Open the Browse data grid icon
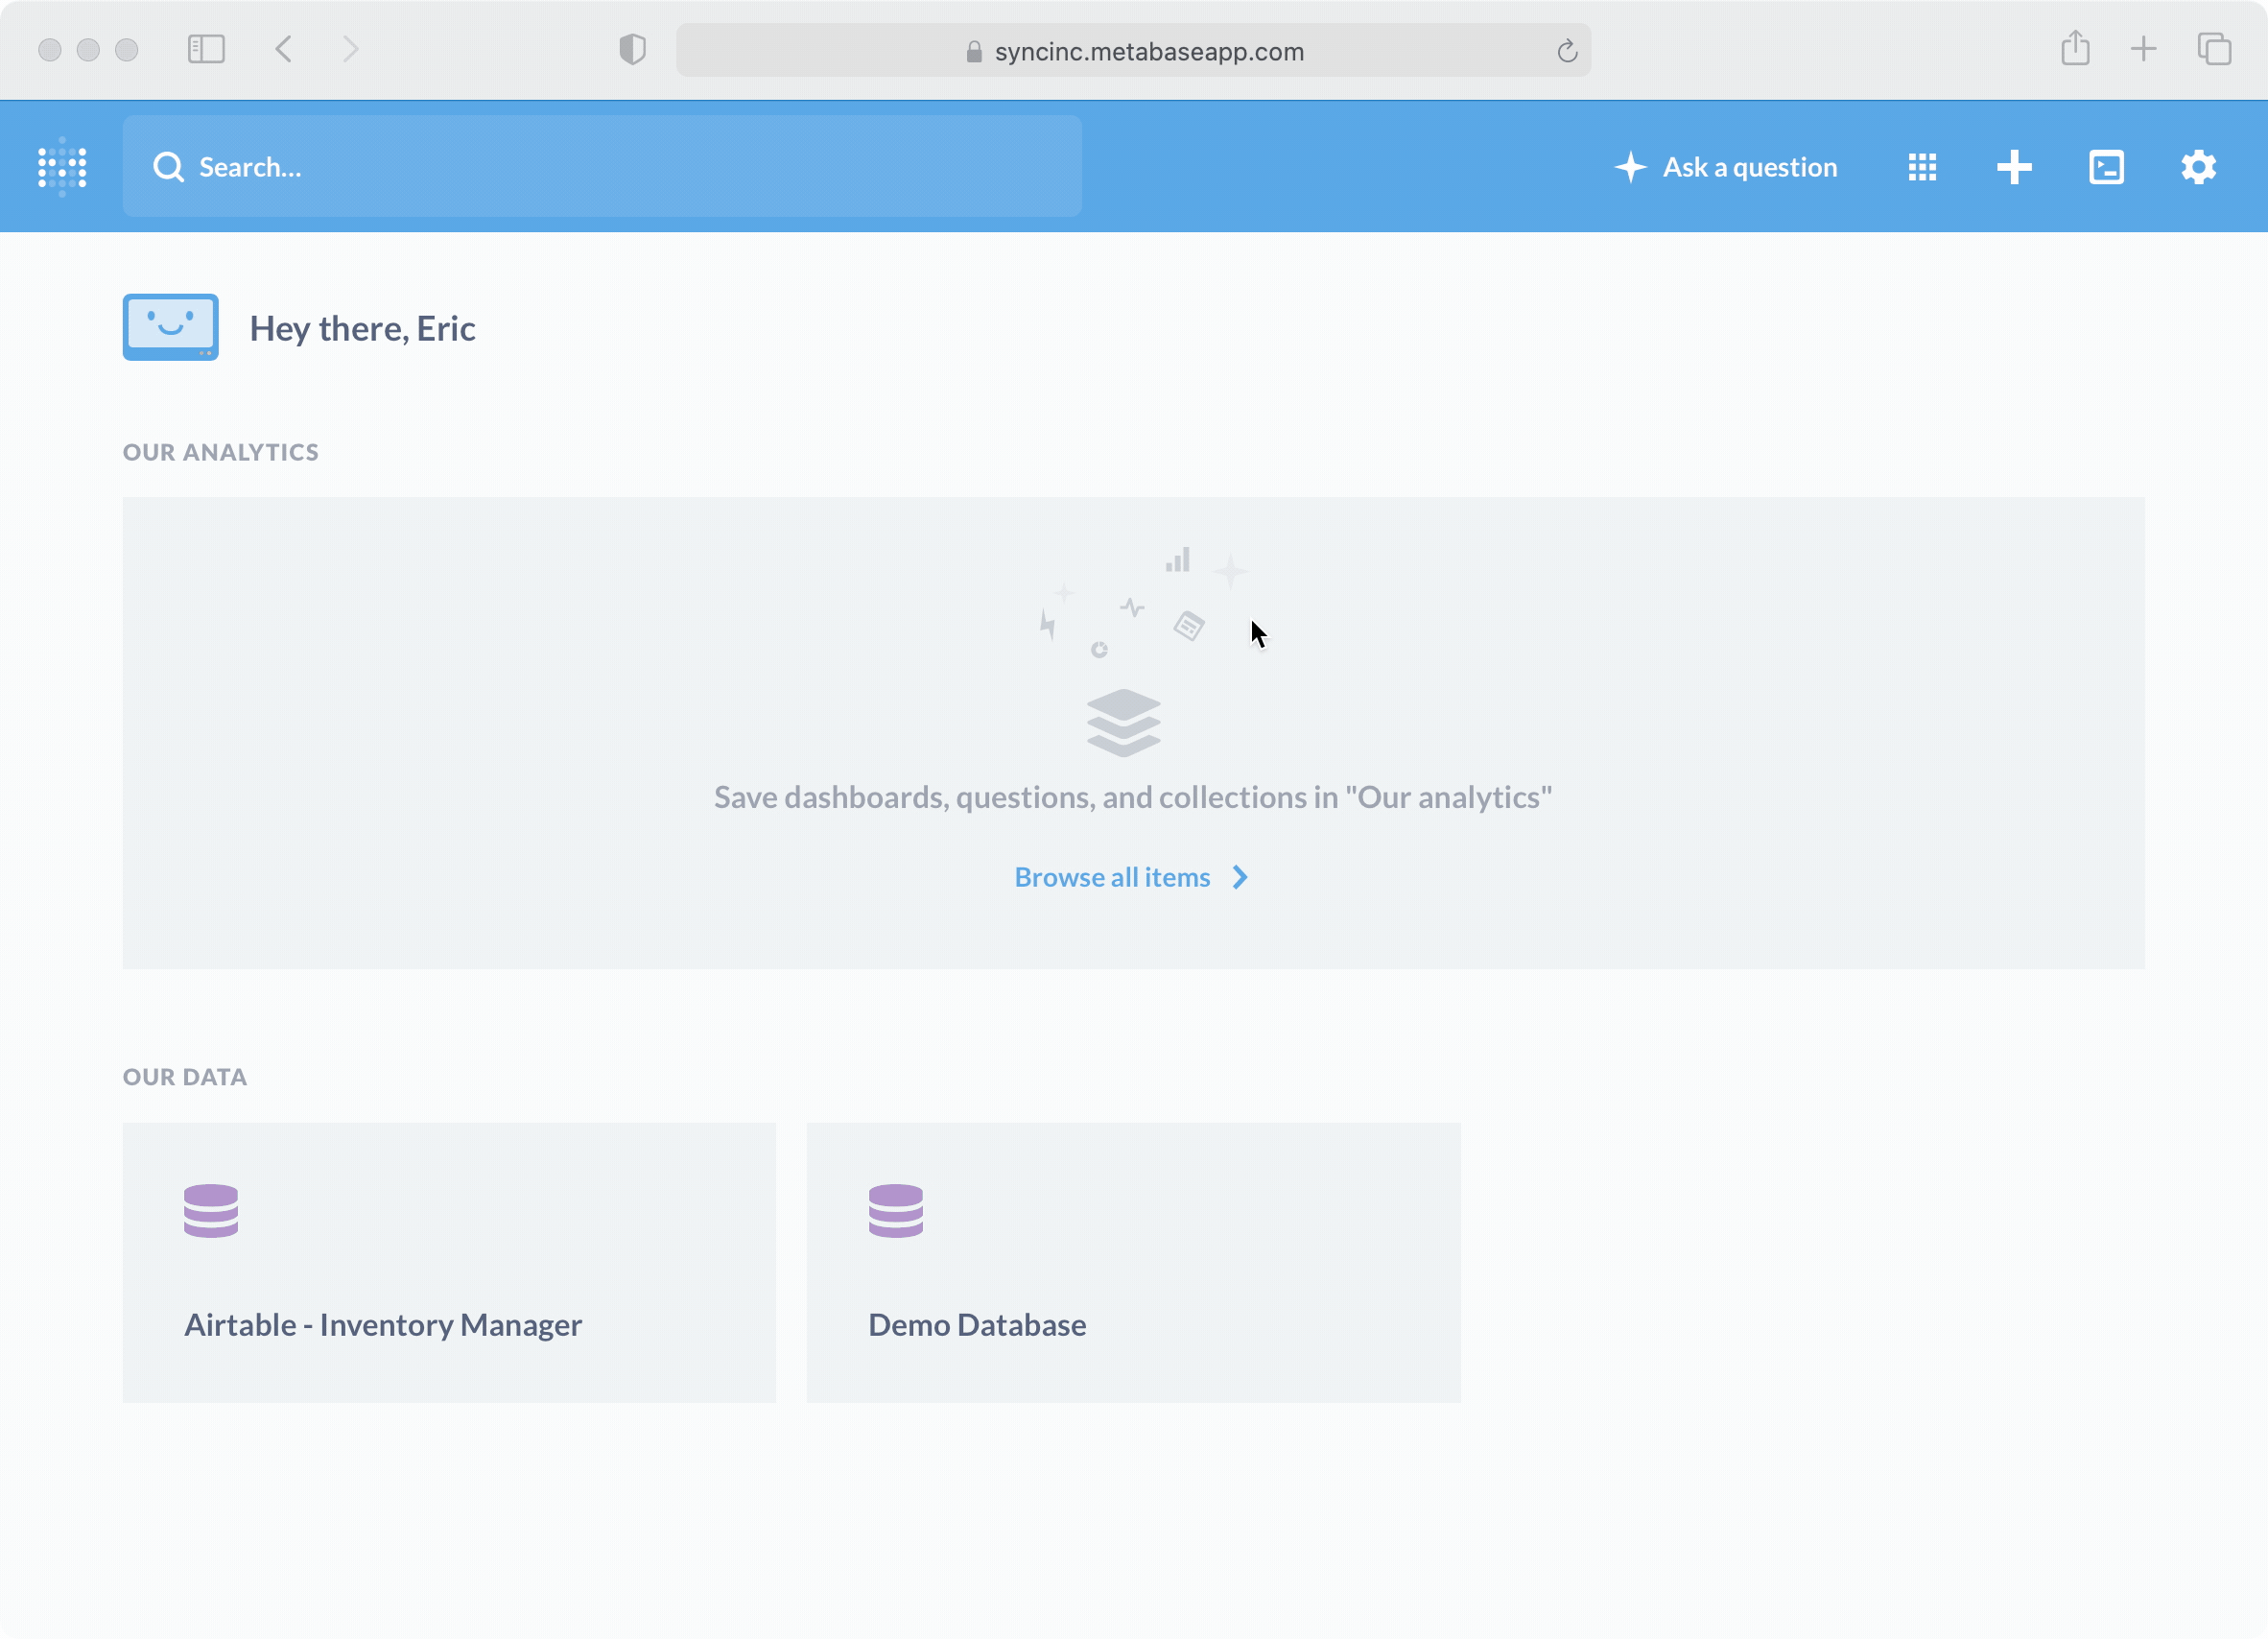2268x1639 pixels. [1921, 167]
